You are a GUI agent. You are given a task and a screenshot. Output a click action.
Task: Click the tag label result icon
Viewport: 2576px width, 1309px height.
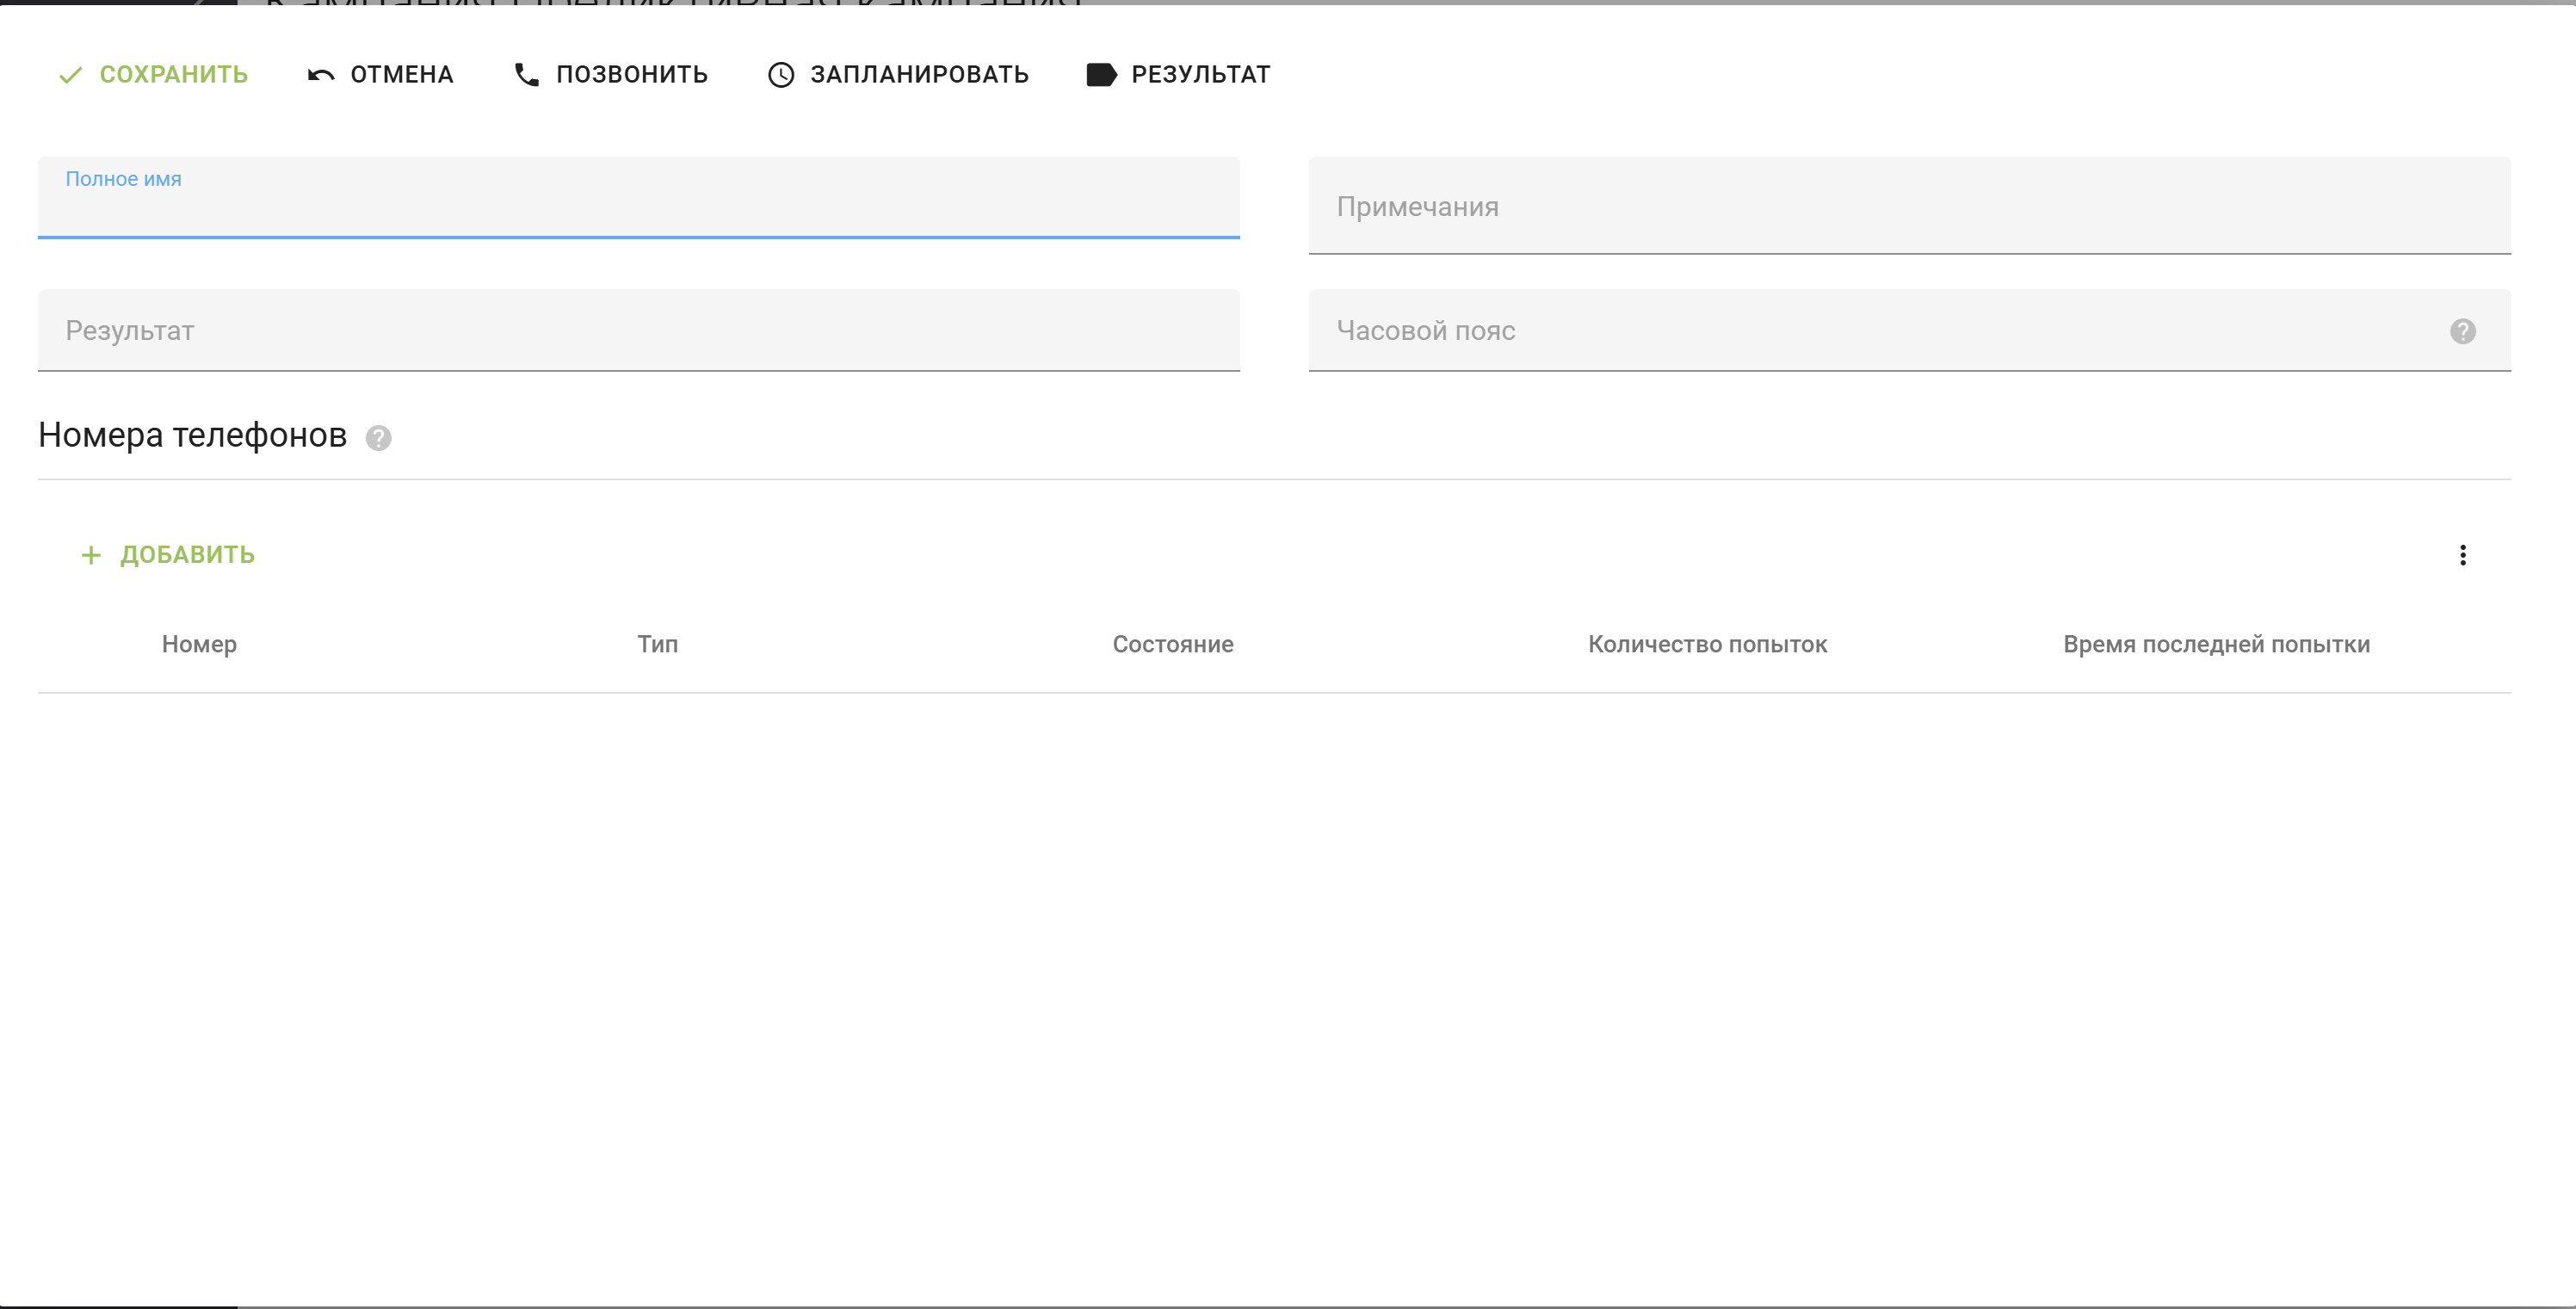(x=1101, y=75)
